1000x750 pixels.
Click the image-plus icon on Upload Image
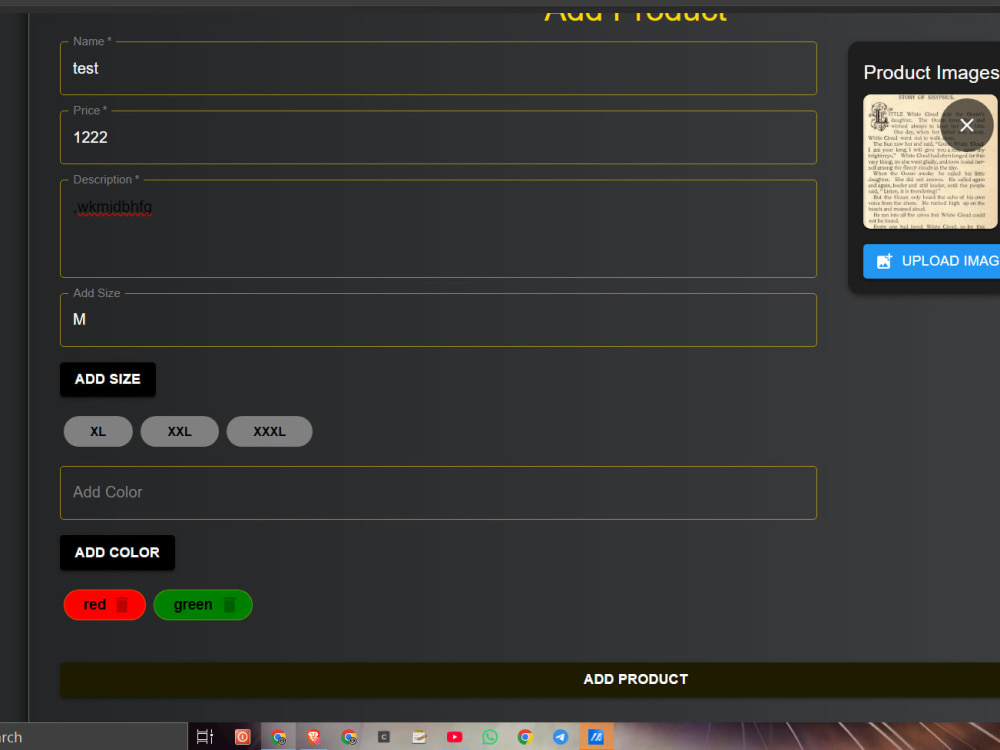(884, 261)
